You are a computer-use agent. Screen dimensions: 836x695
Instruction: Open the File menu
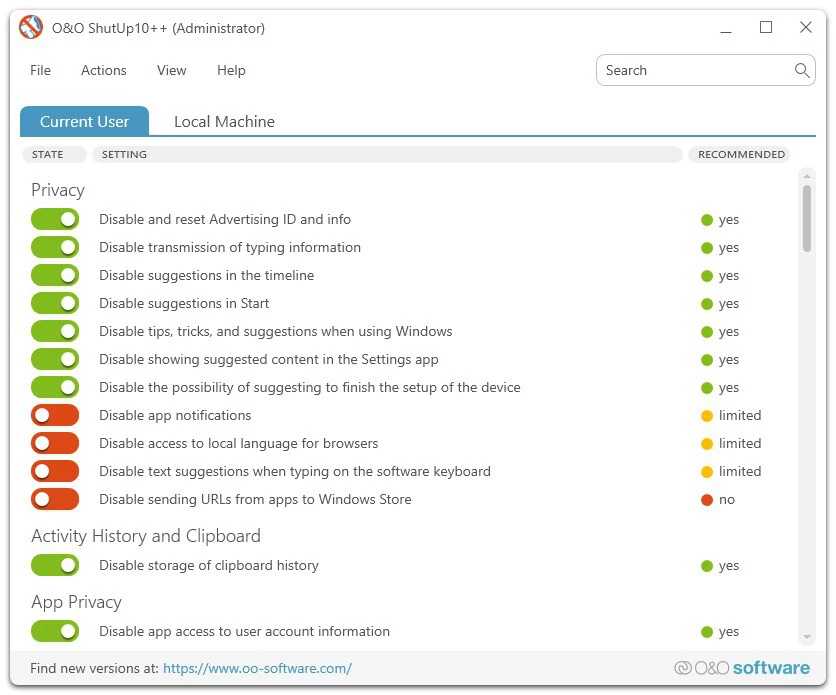(41, 70)
